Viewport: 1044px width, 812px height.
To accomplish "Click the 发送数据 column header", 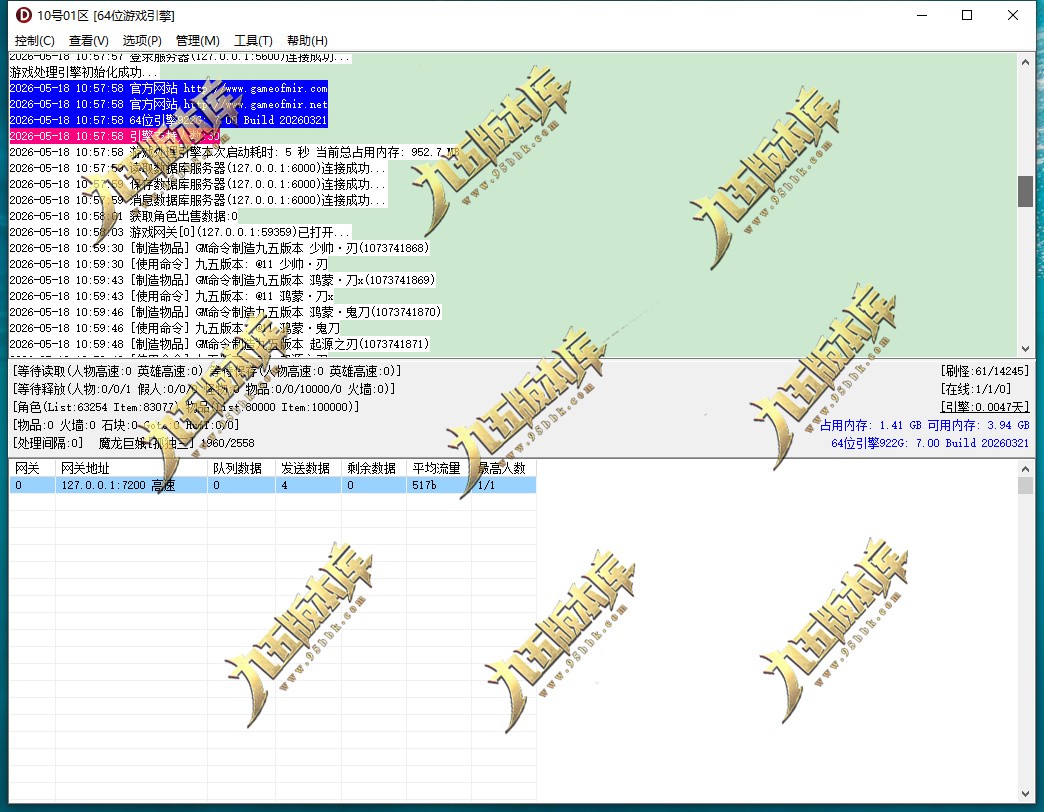I will tap(308, 469).
